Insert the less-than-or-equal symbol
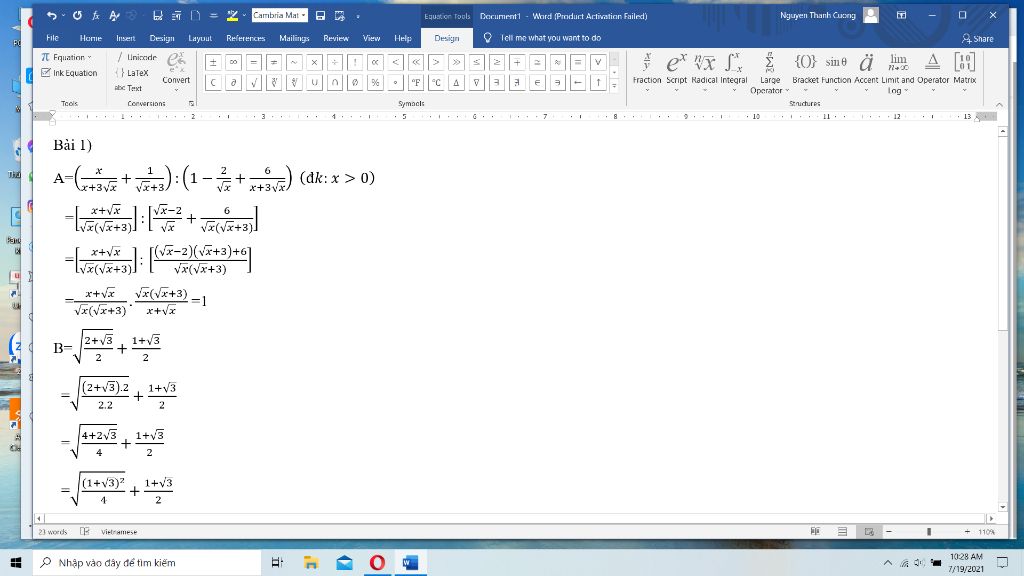The image size is (1024, 576). click(x=476, y=62)
